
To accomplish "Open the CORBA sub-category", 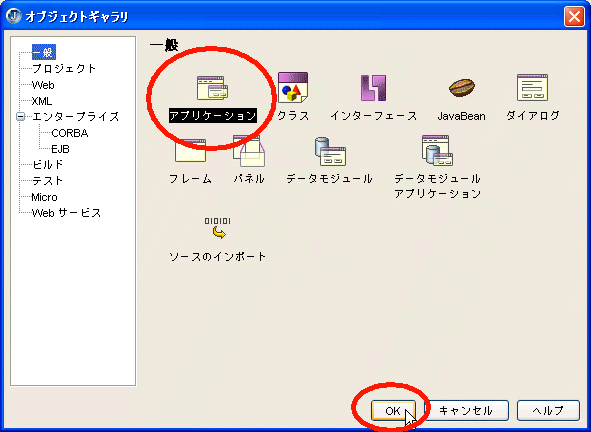I will click(x=70, y=133).
